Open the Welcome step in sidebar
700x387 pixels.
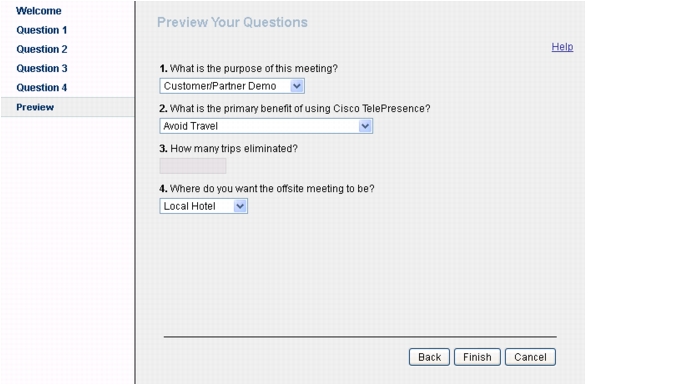[38, 11]
